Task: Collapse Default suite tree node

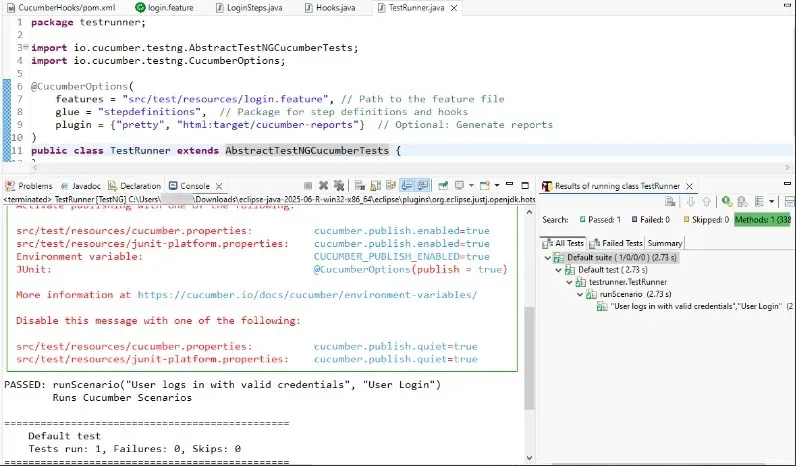Action: [547, 258]
